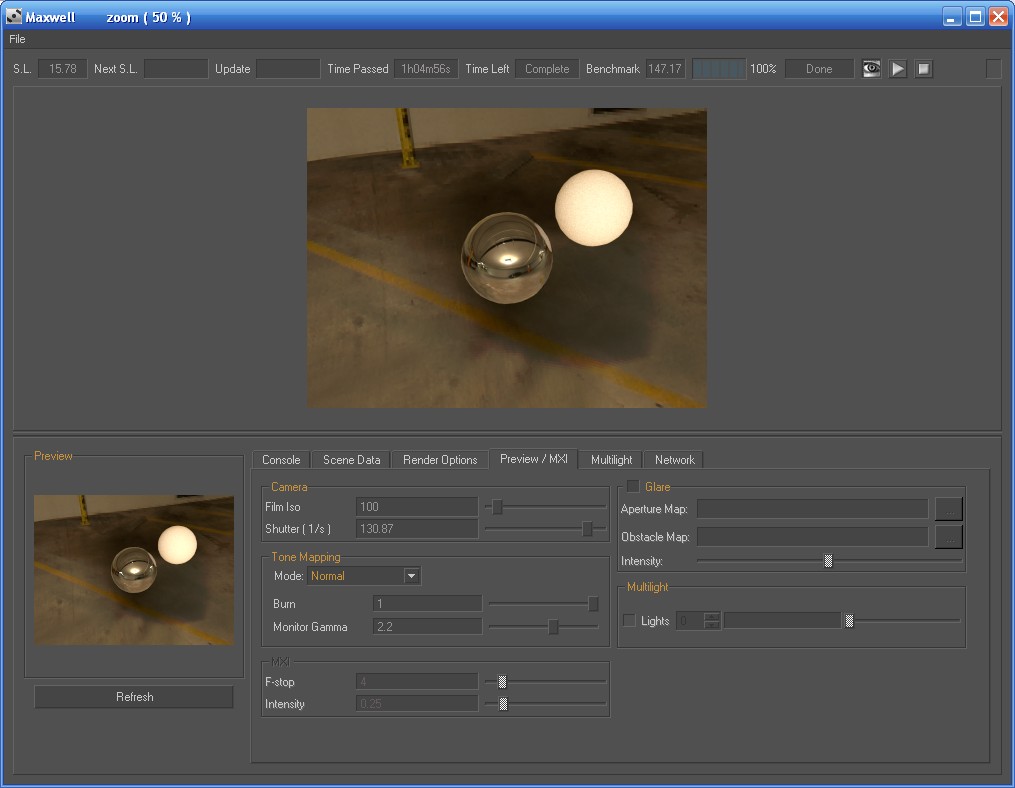Click the Obstacle Map text field
The width and height of the screenshot is (1015, 788).
coord(812,537)
